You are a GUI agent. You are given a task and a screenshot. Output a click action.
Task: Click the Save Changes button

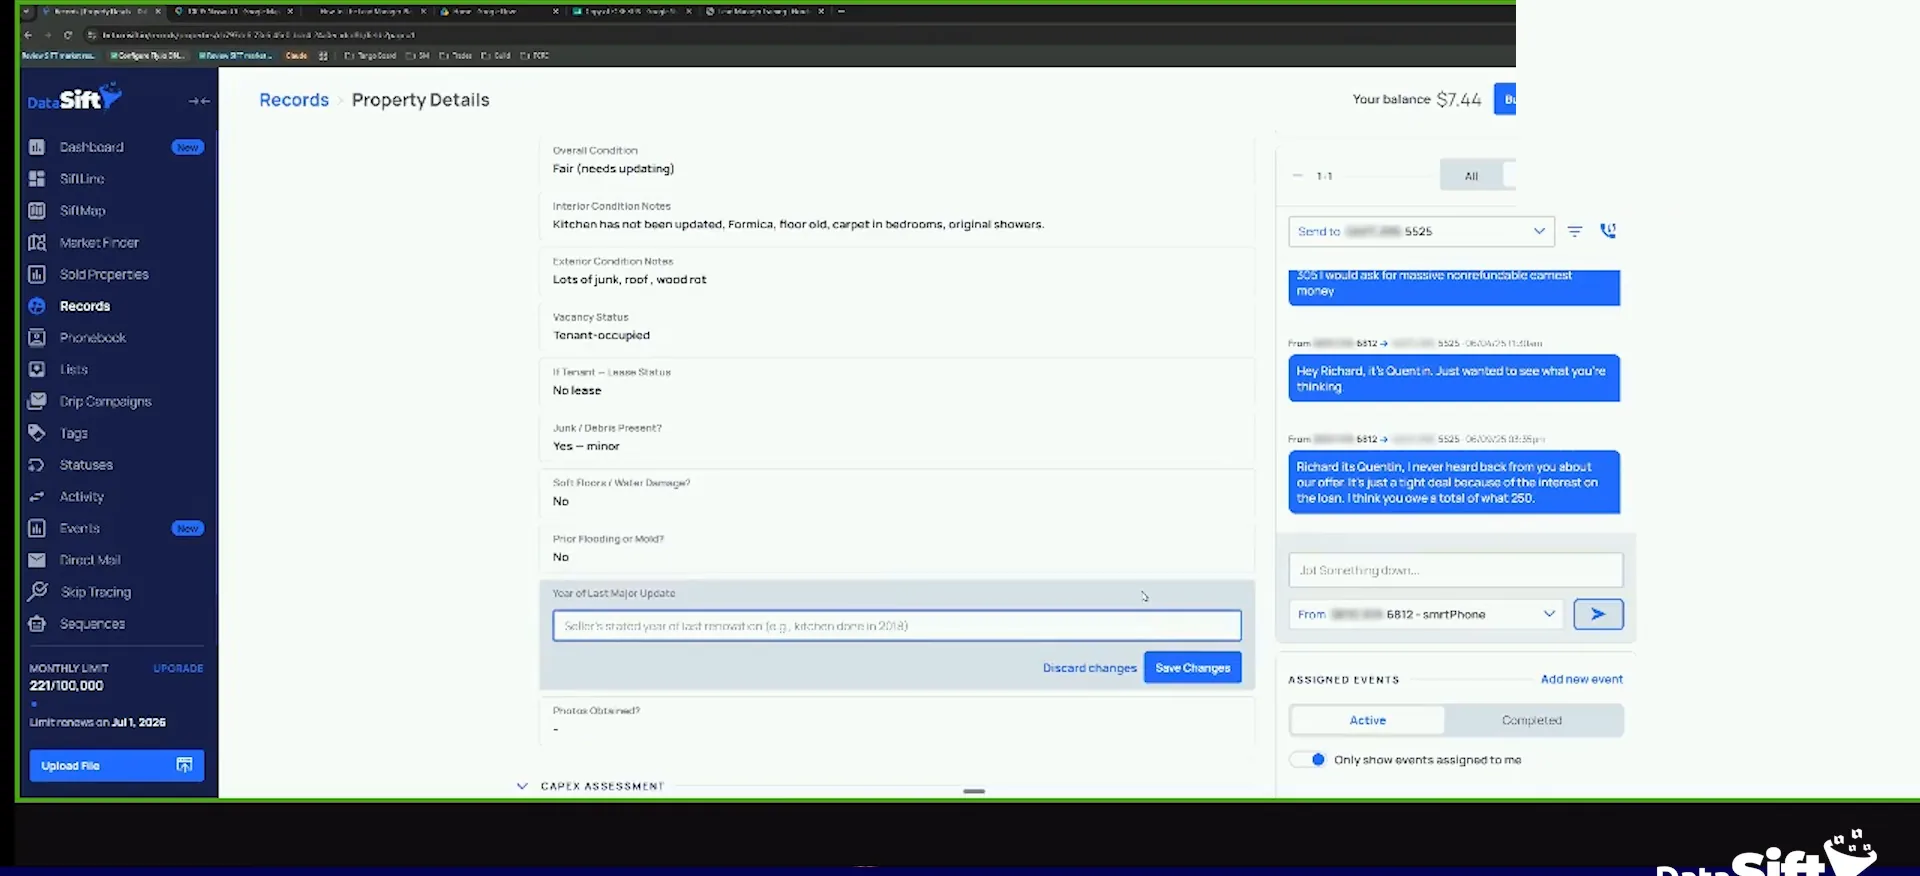(1193, 668)
